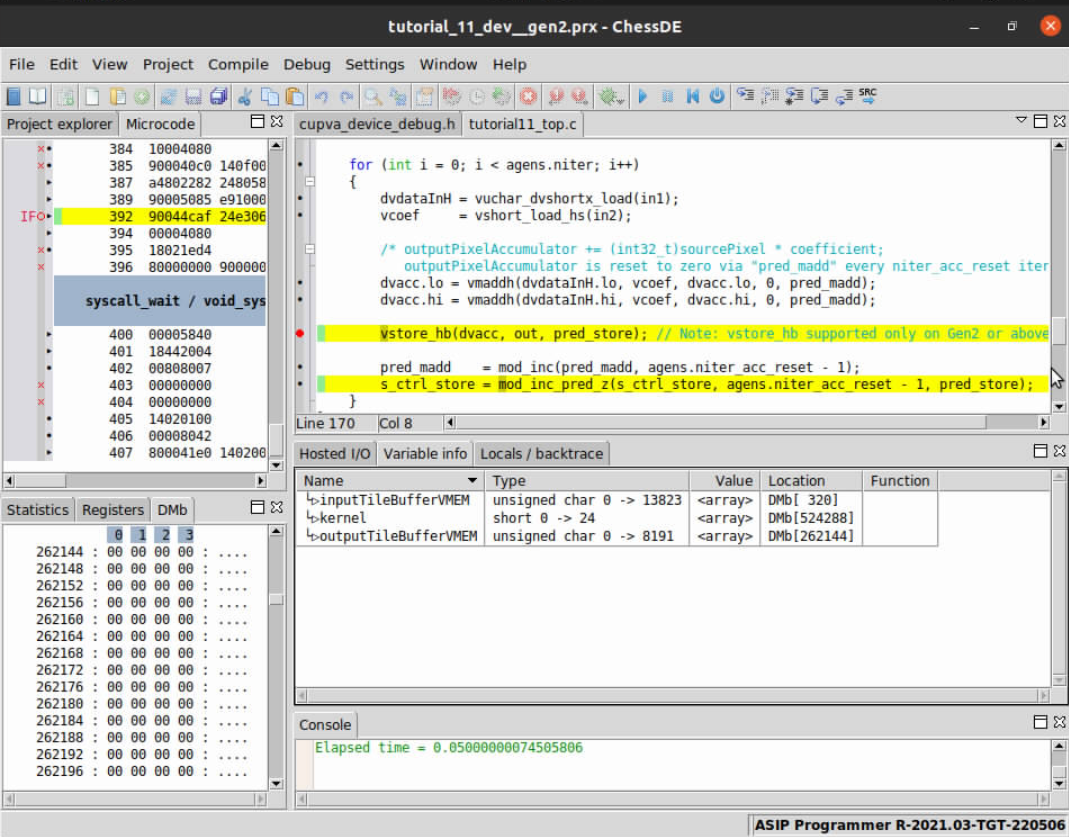Image resolution: width=1069 pixels, height=837 pixels.
Task: Sort variables by the Name column header
Action: coord(324,481)
